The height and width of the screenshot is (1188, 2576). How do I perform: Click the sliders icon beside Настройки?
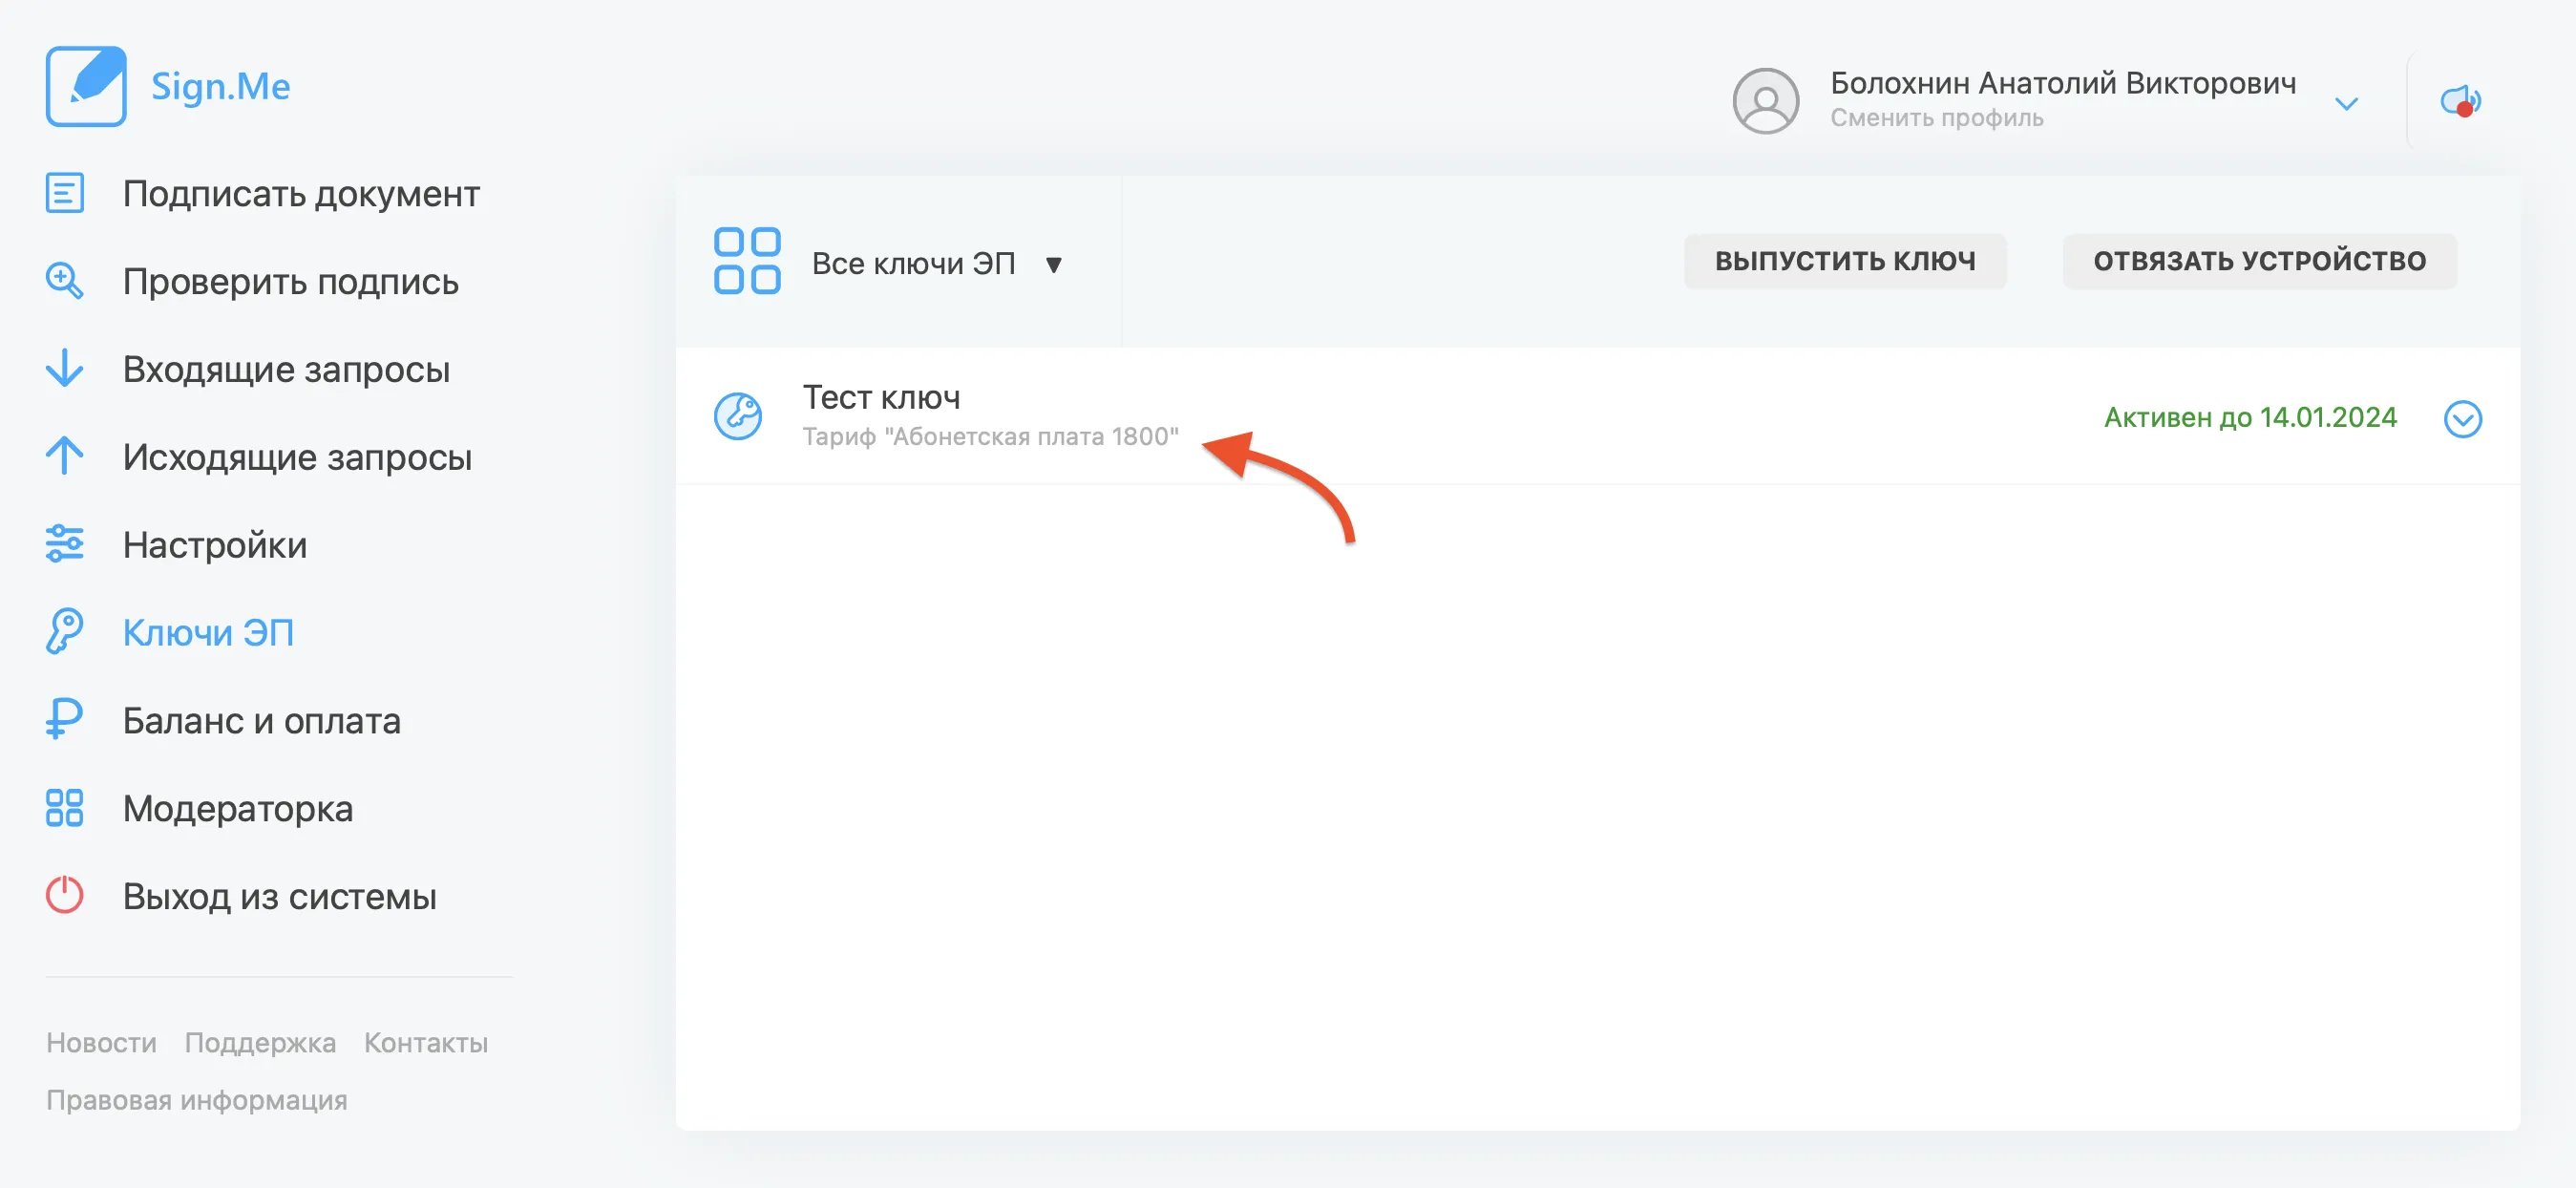(x=65, y=544)
